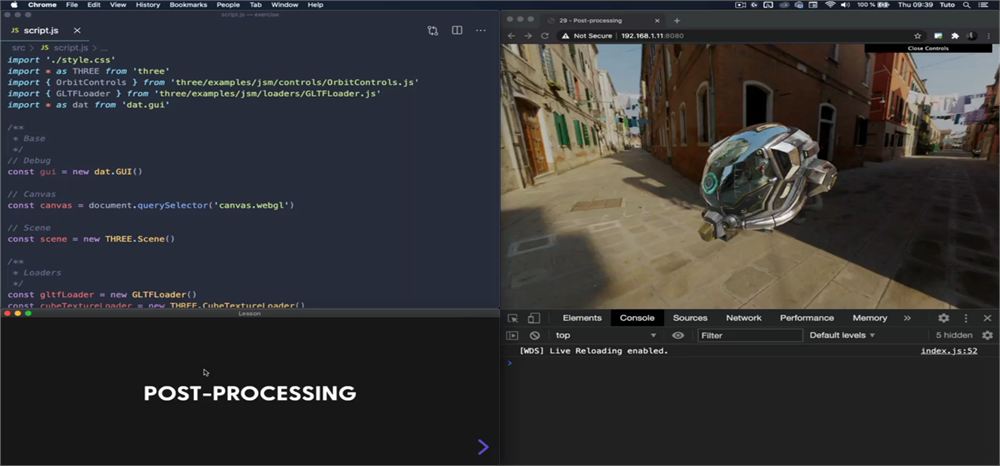Open the Edit menu in menu bar
Viewport: 1000px width, 466px height.
pos(94,4)
